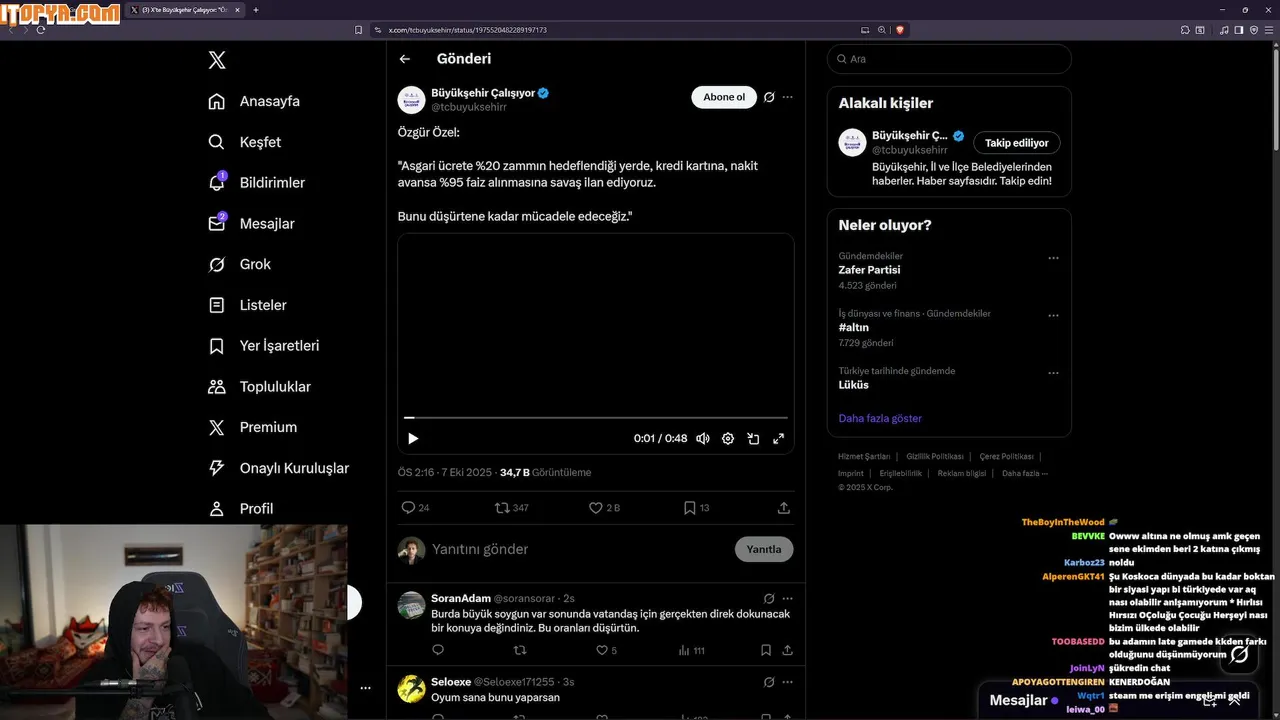Click Grok icon next to Abone ol

point(769,97)
